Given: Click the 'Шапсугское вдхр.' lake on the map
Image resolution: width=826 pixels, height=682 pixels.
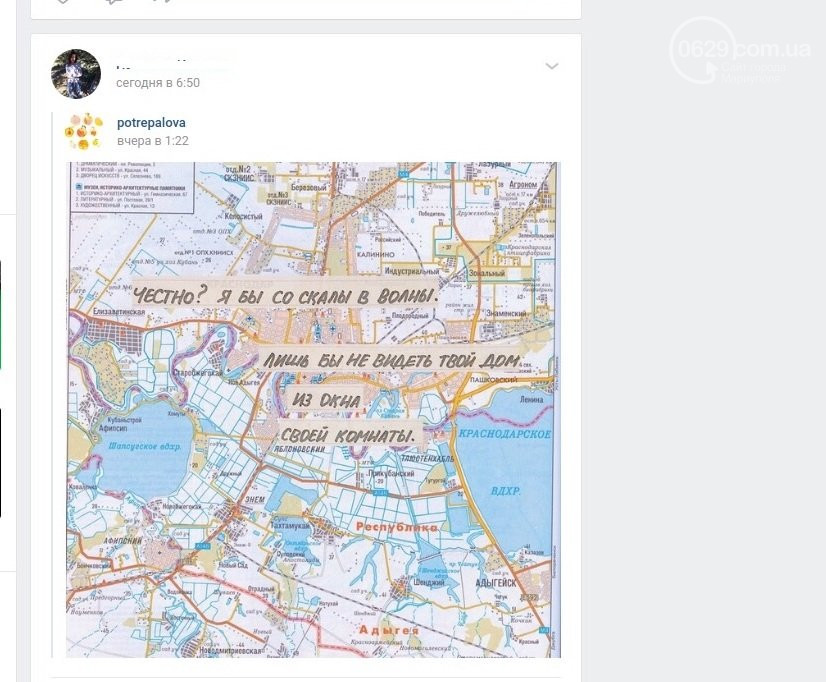Looking at the screenshot, I should pyautogui.click(x=145, y=446).
